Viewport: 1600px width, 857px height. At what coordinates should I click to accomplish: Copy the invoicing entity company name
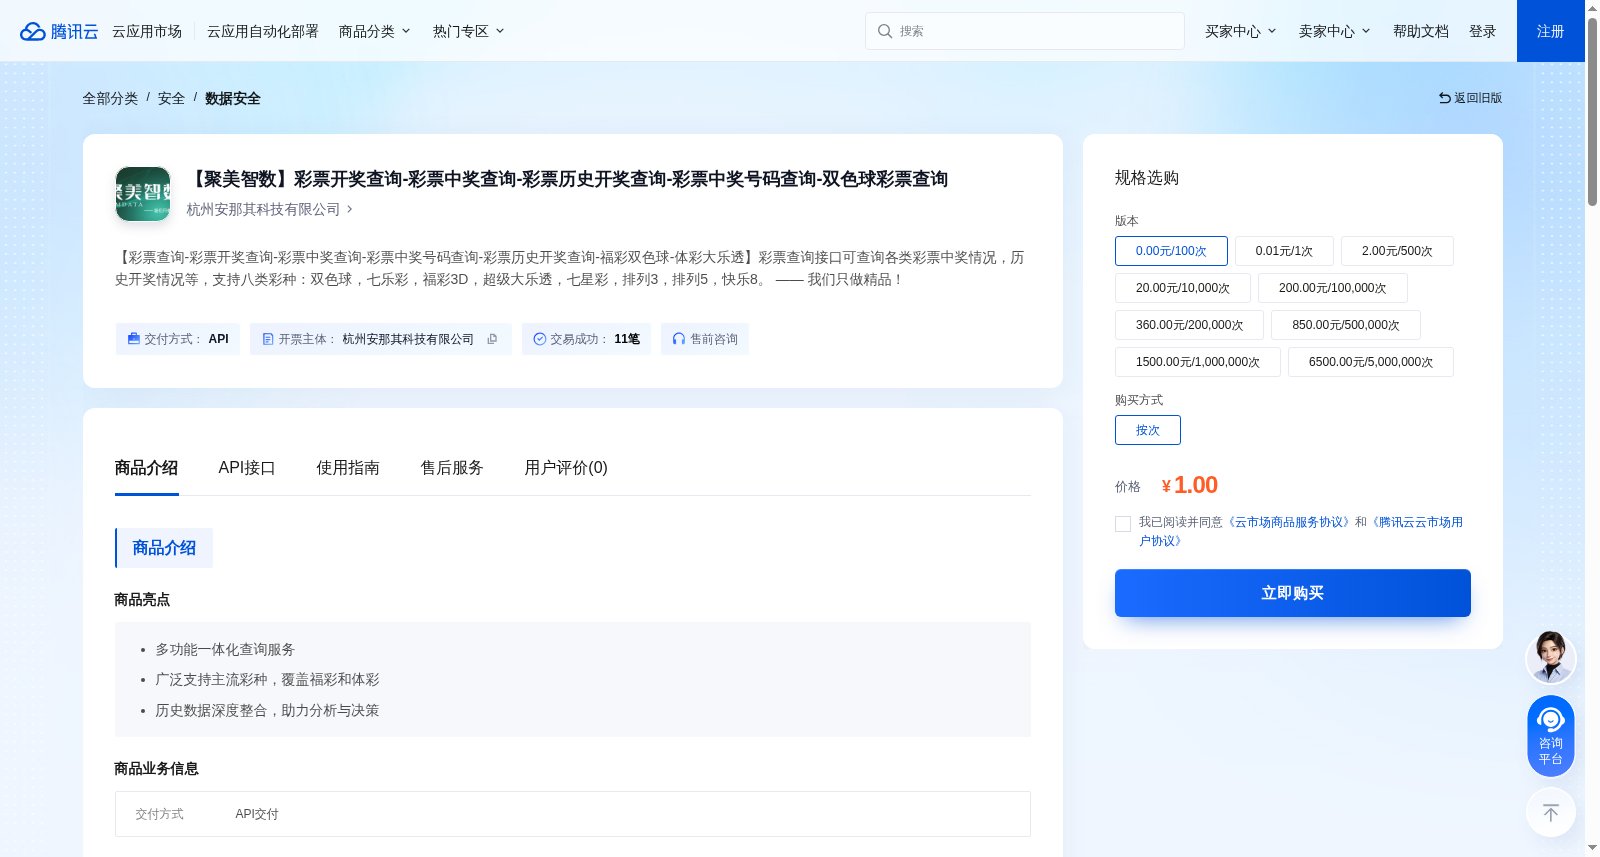point(492,339)
